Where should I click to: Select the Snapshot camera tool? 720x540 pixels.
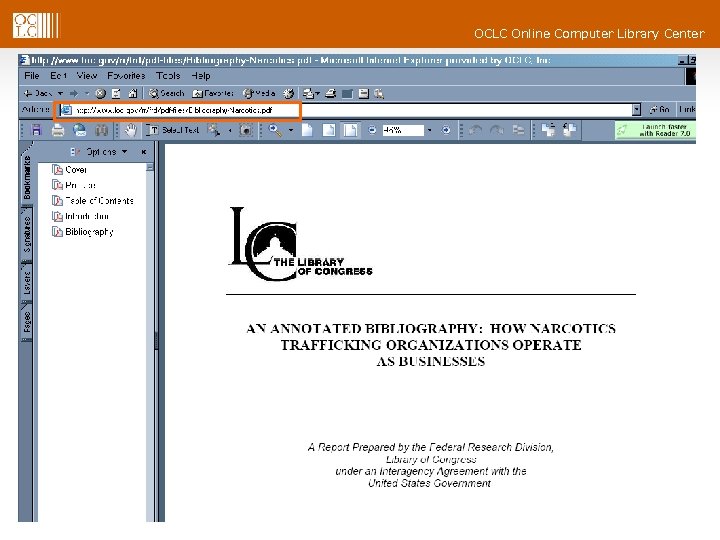[246, 130]
